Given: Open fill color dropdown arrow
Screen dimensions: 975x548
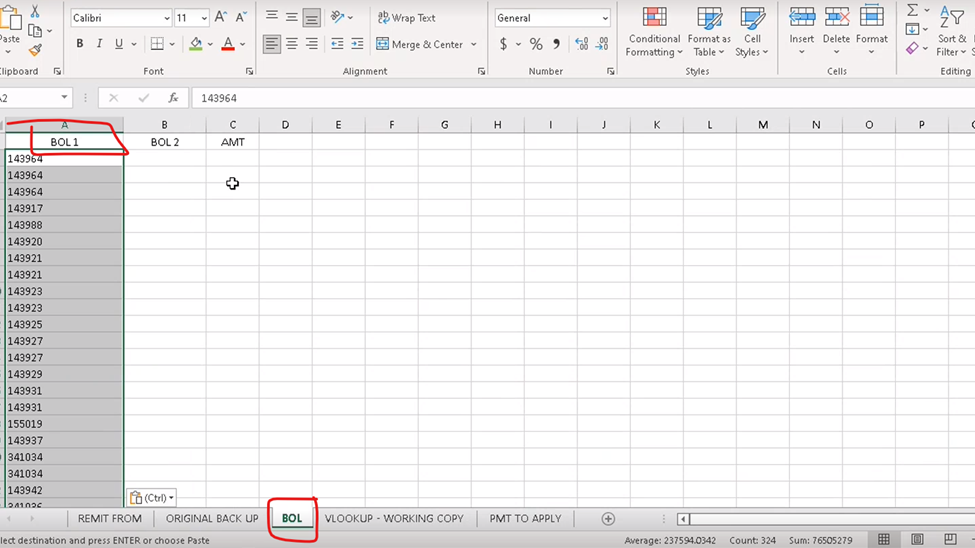Looking at the screenshot, I should tap(210, 44).
